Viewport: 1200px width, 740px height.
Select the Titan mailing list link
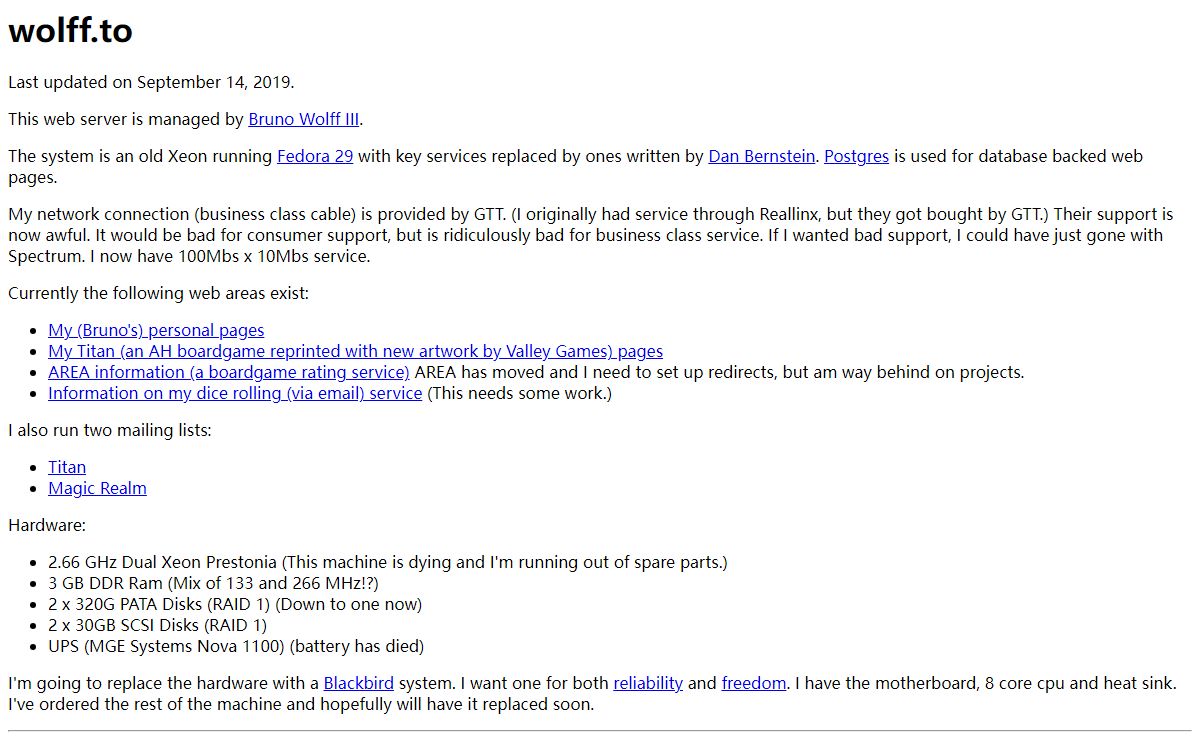pos(67,467)
